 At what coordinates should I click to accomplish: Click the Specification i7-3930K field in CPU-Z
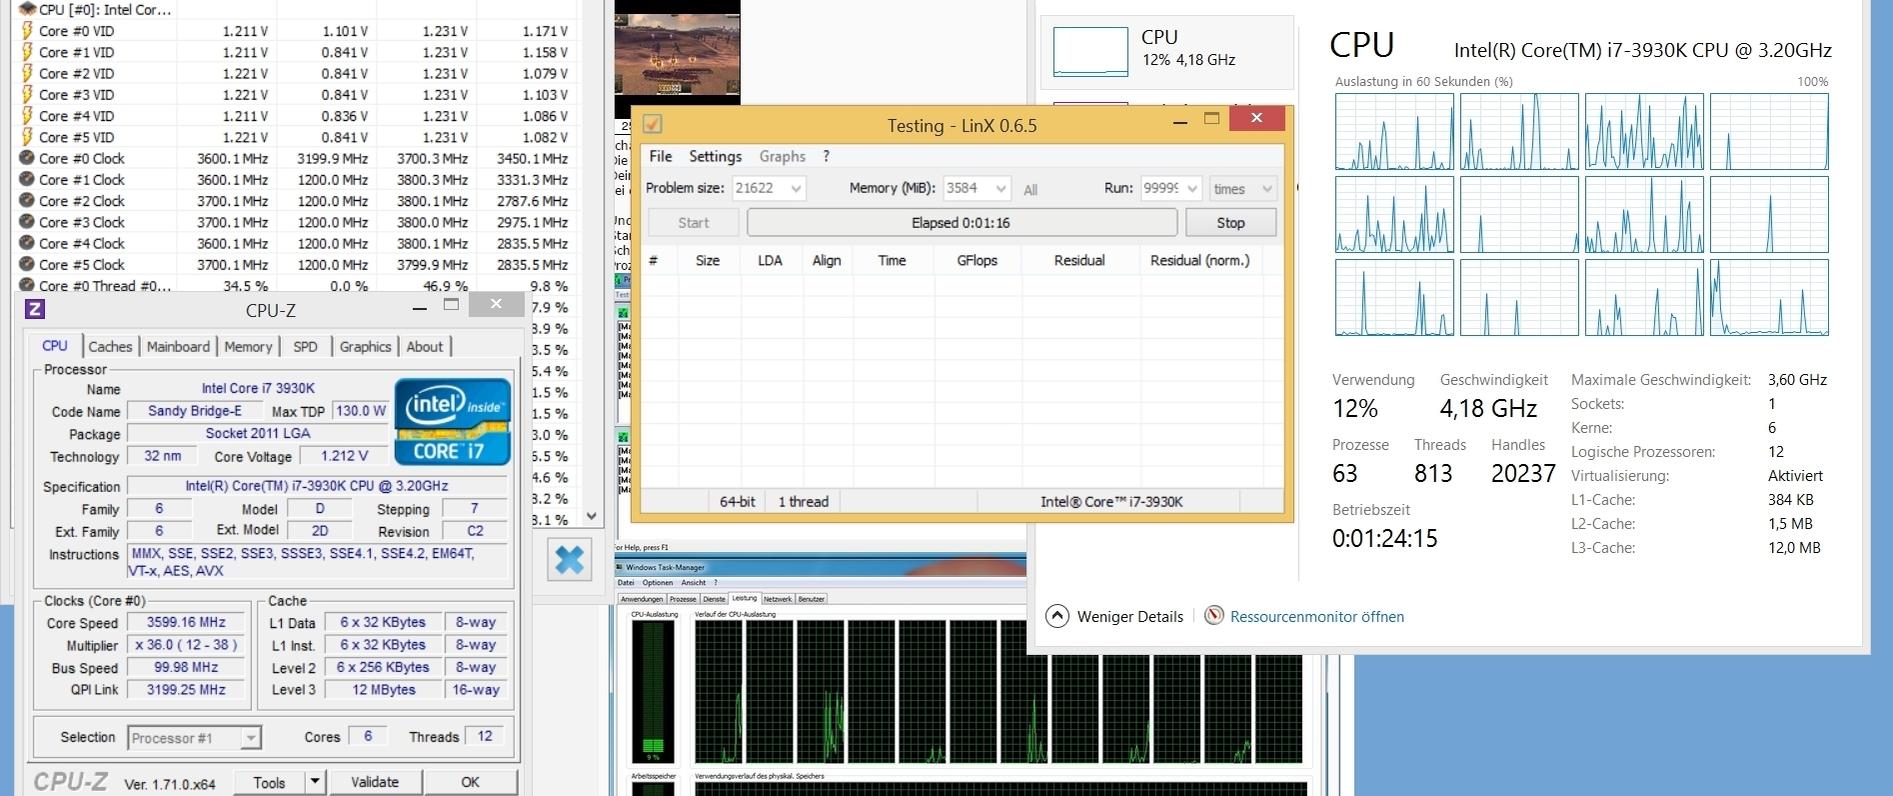(x=317, y=486)
